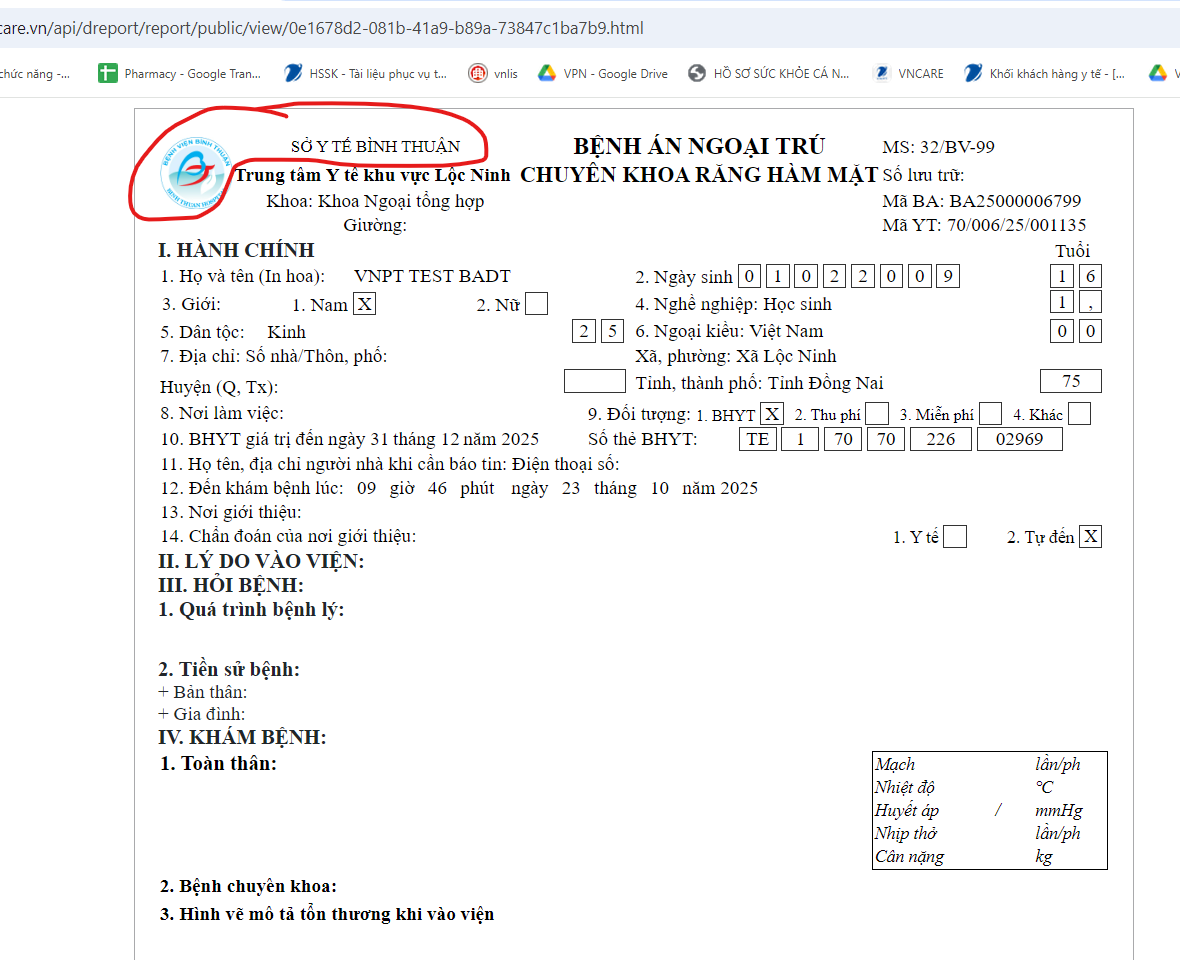Click Xã, phường: Xã Lộc Ninh
This screenshot has width=1180, height=960.
pos(736,356)
